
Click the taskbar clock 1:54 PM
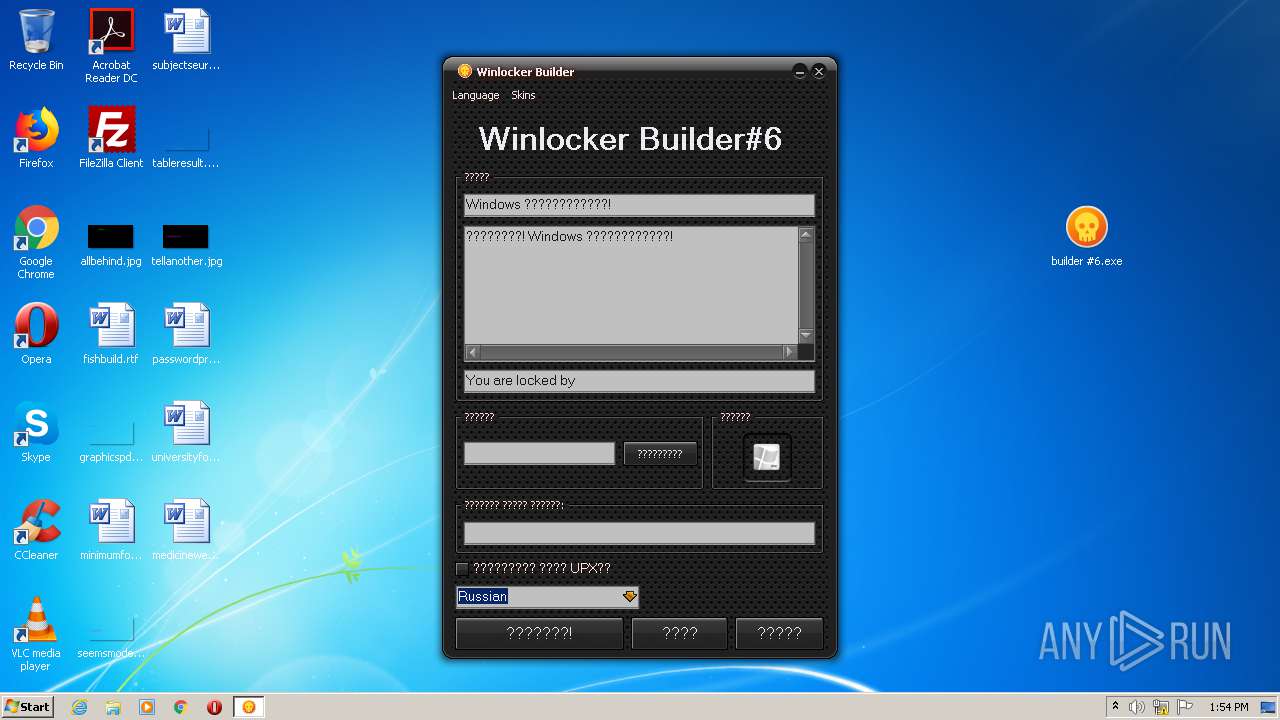(x=1228, y=707)
